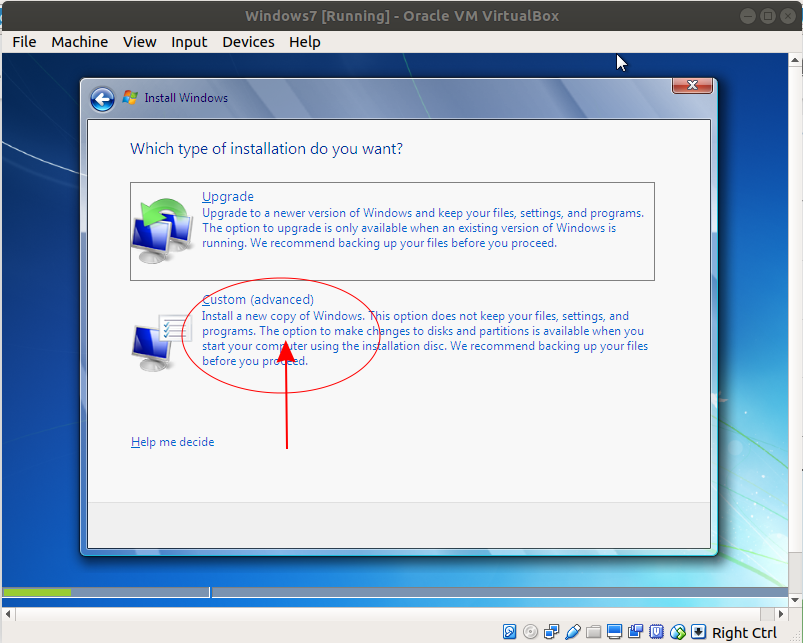Click the hard disk activity status icon
The width and height of the screenshot is (803, 643).
(x=509, y=632)
